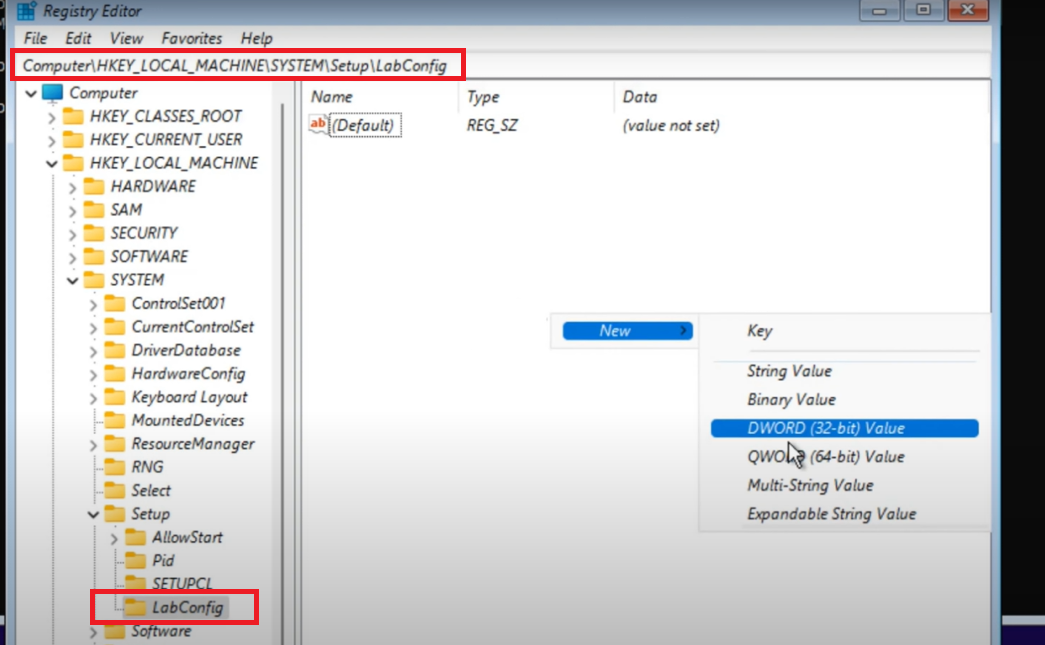Collapse the Computer root node
Viewport: 1045px width, 645px height.
[x=31, y=93]
